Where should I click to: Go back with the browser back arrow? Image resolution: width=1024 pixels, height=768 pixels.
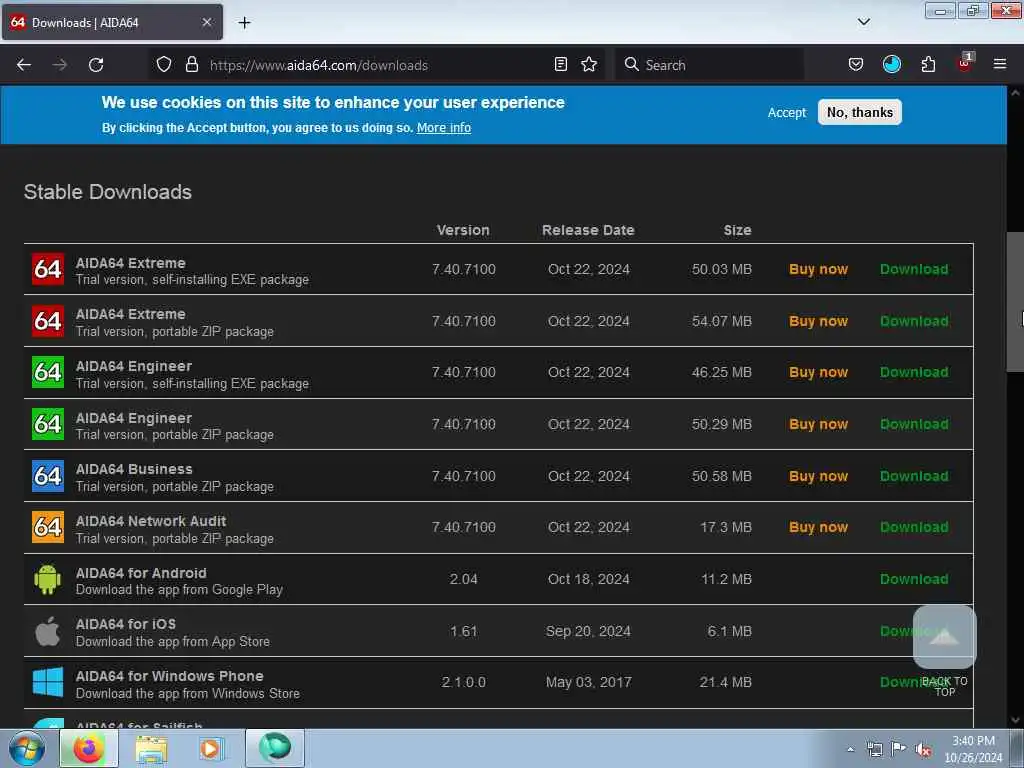pyautogui.click(x=24, y=65)
